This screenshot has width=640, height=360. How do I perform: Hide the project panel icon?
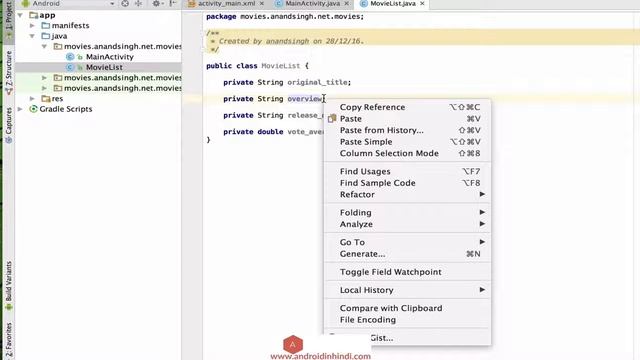tap(173, 4)
